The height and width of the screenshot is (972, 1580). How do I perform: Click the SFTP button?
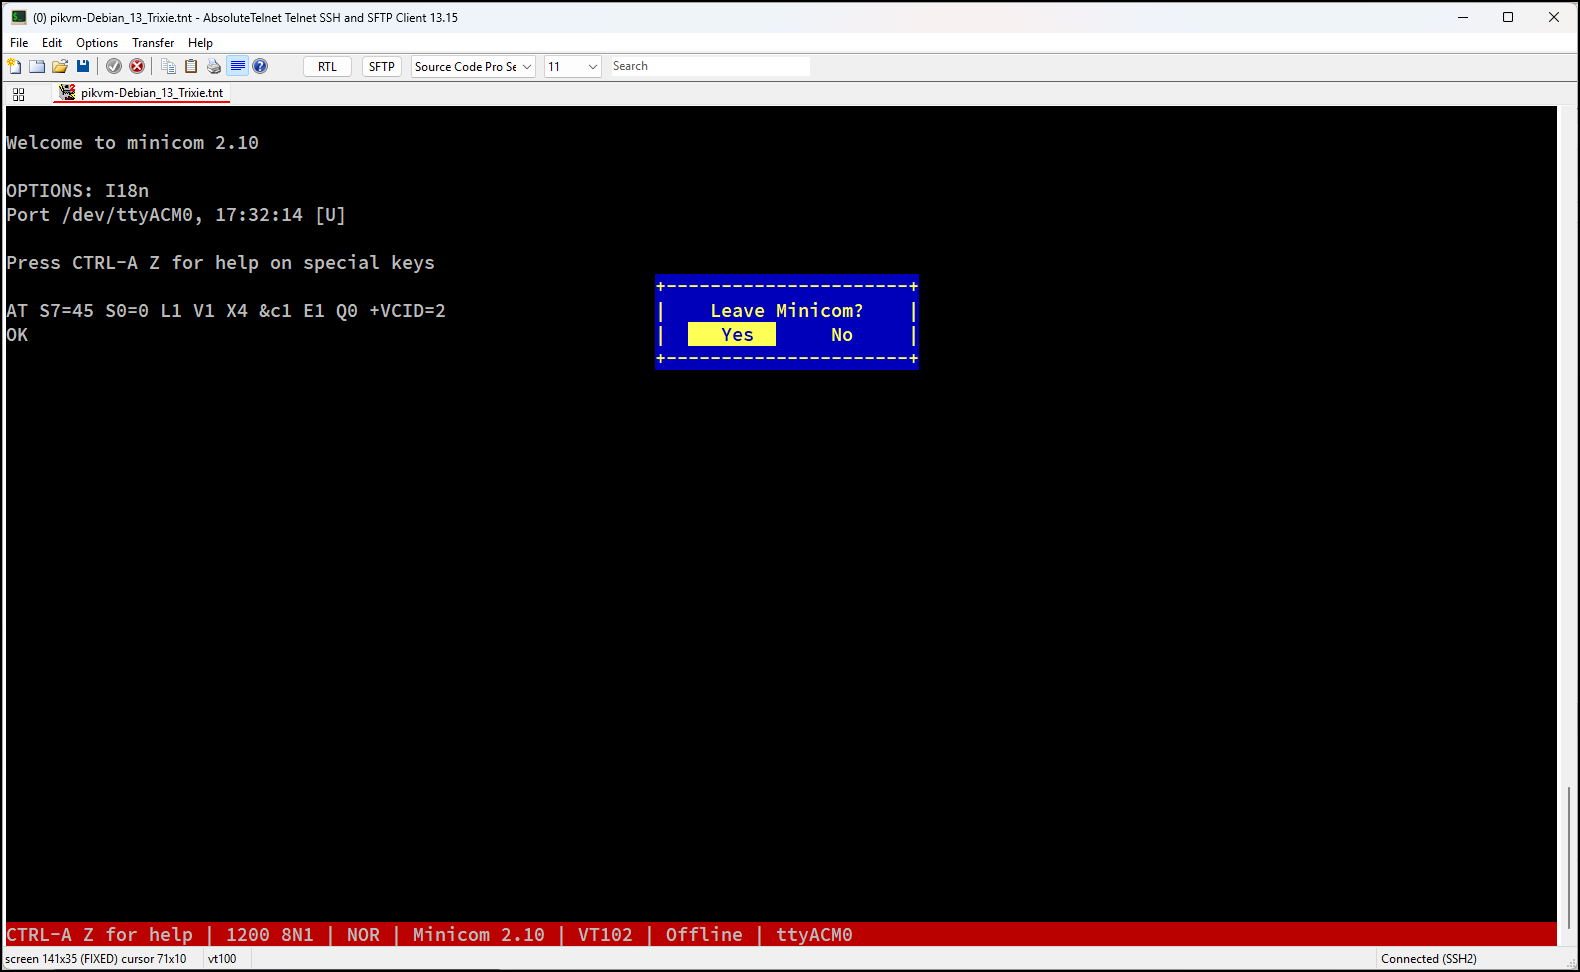[x=381, y=67]
